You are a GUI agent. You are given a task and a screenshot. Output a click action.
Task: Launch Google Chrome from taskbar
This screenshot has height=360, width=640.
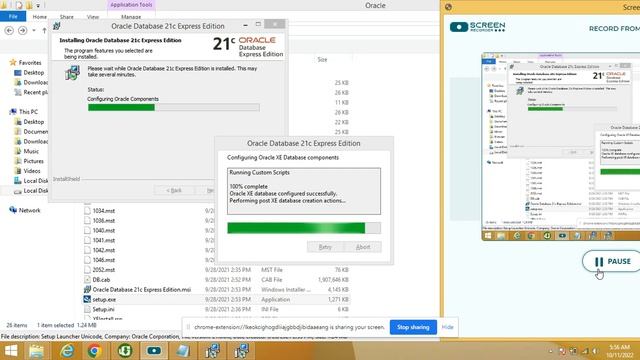point(94,351)
